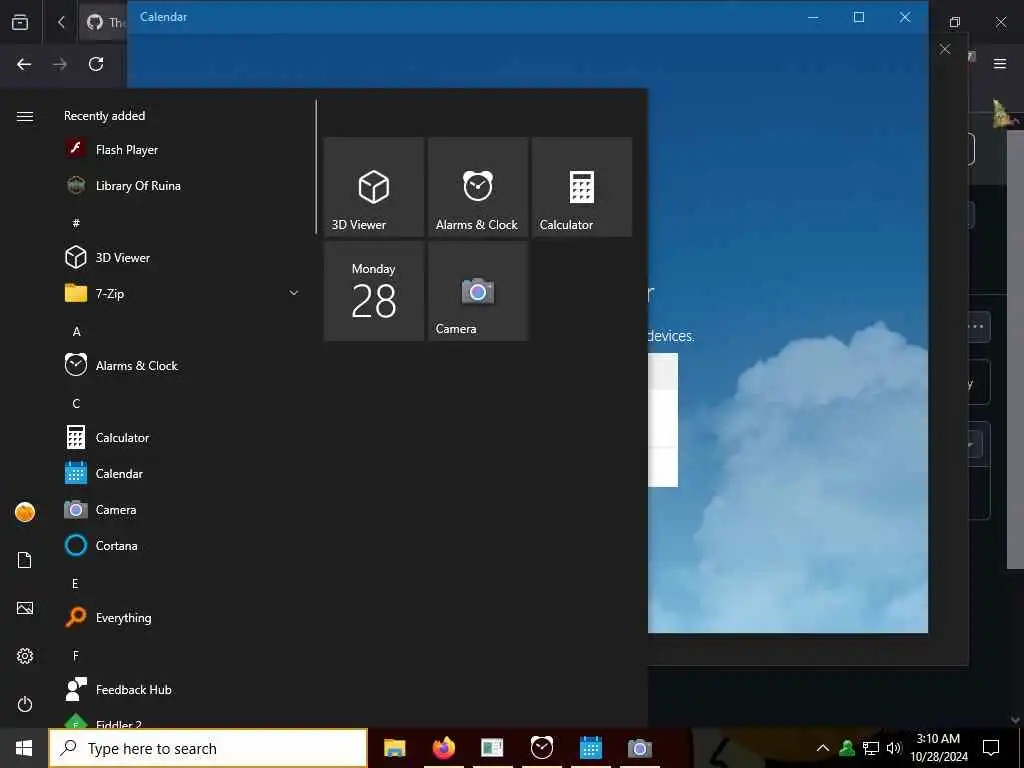The height and width of the screenshot is (768, 1024).
Task: Click the Camera start tile
Action: [478, 291]
